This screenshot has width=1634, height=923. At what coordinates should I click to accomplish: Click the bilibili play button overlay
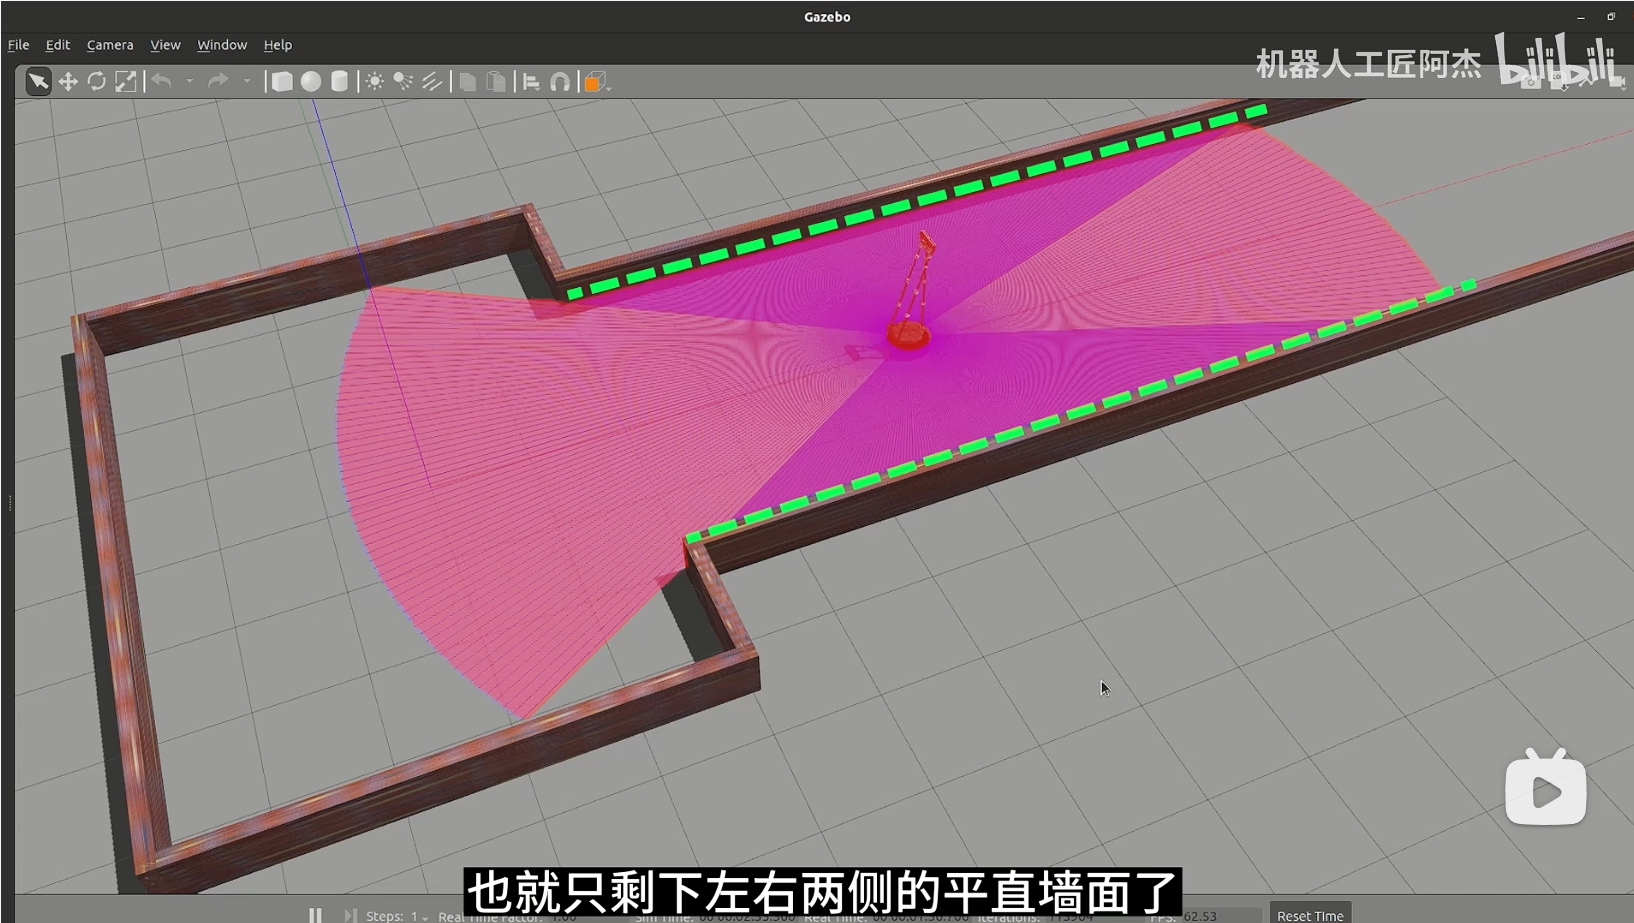click(1546, 788)
